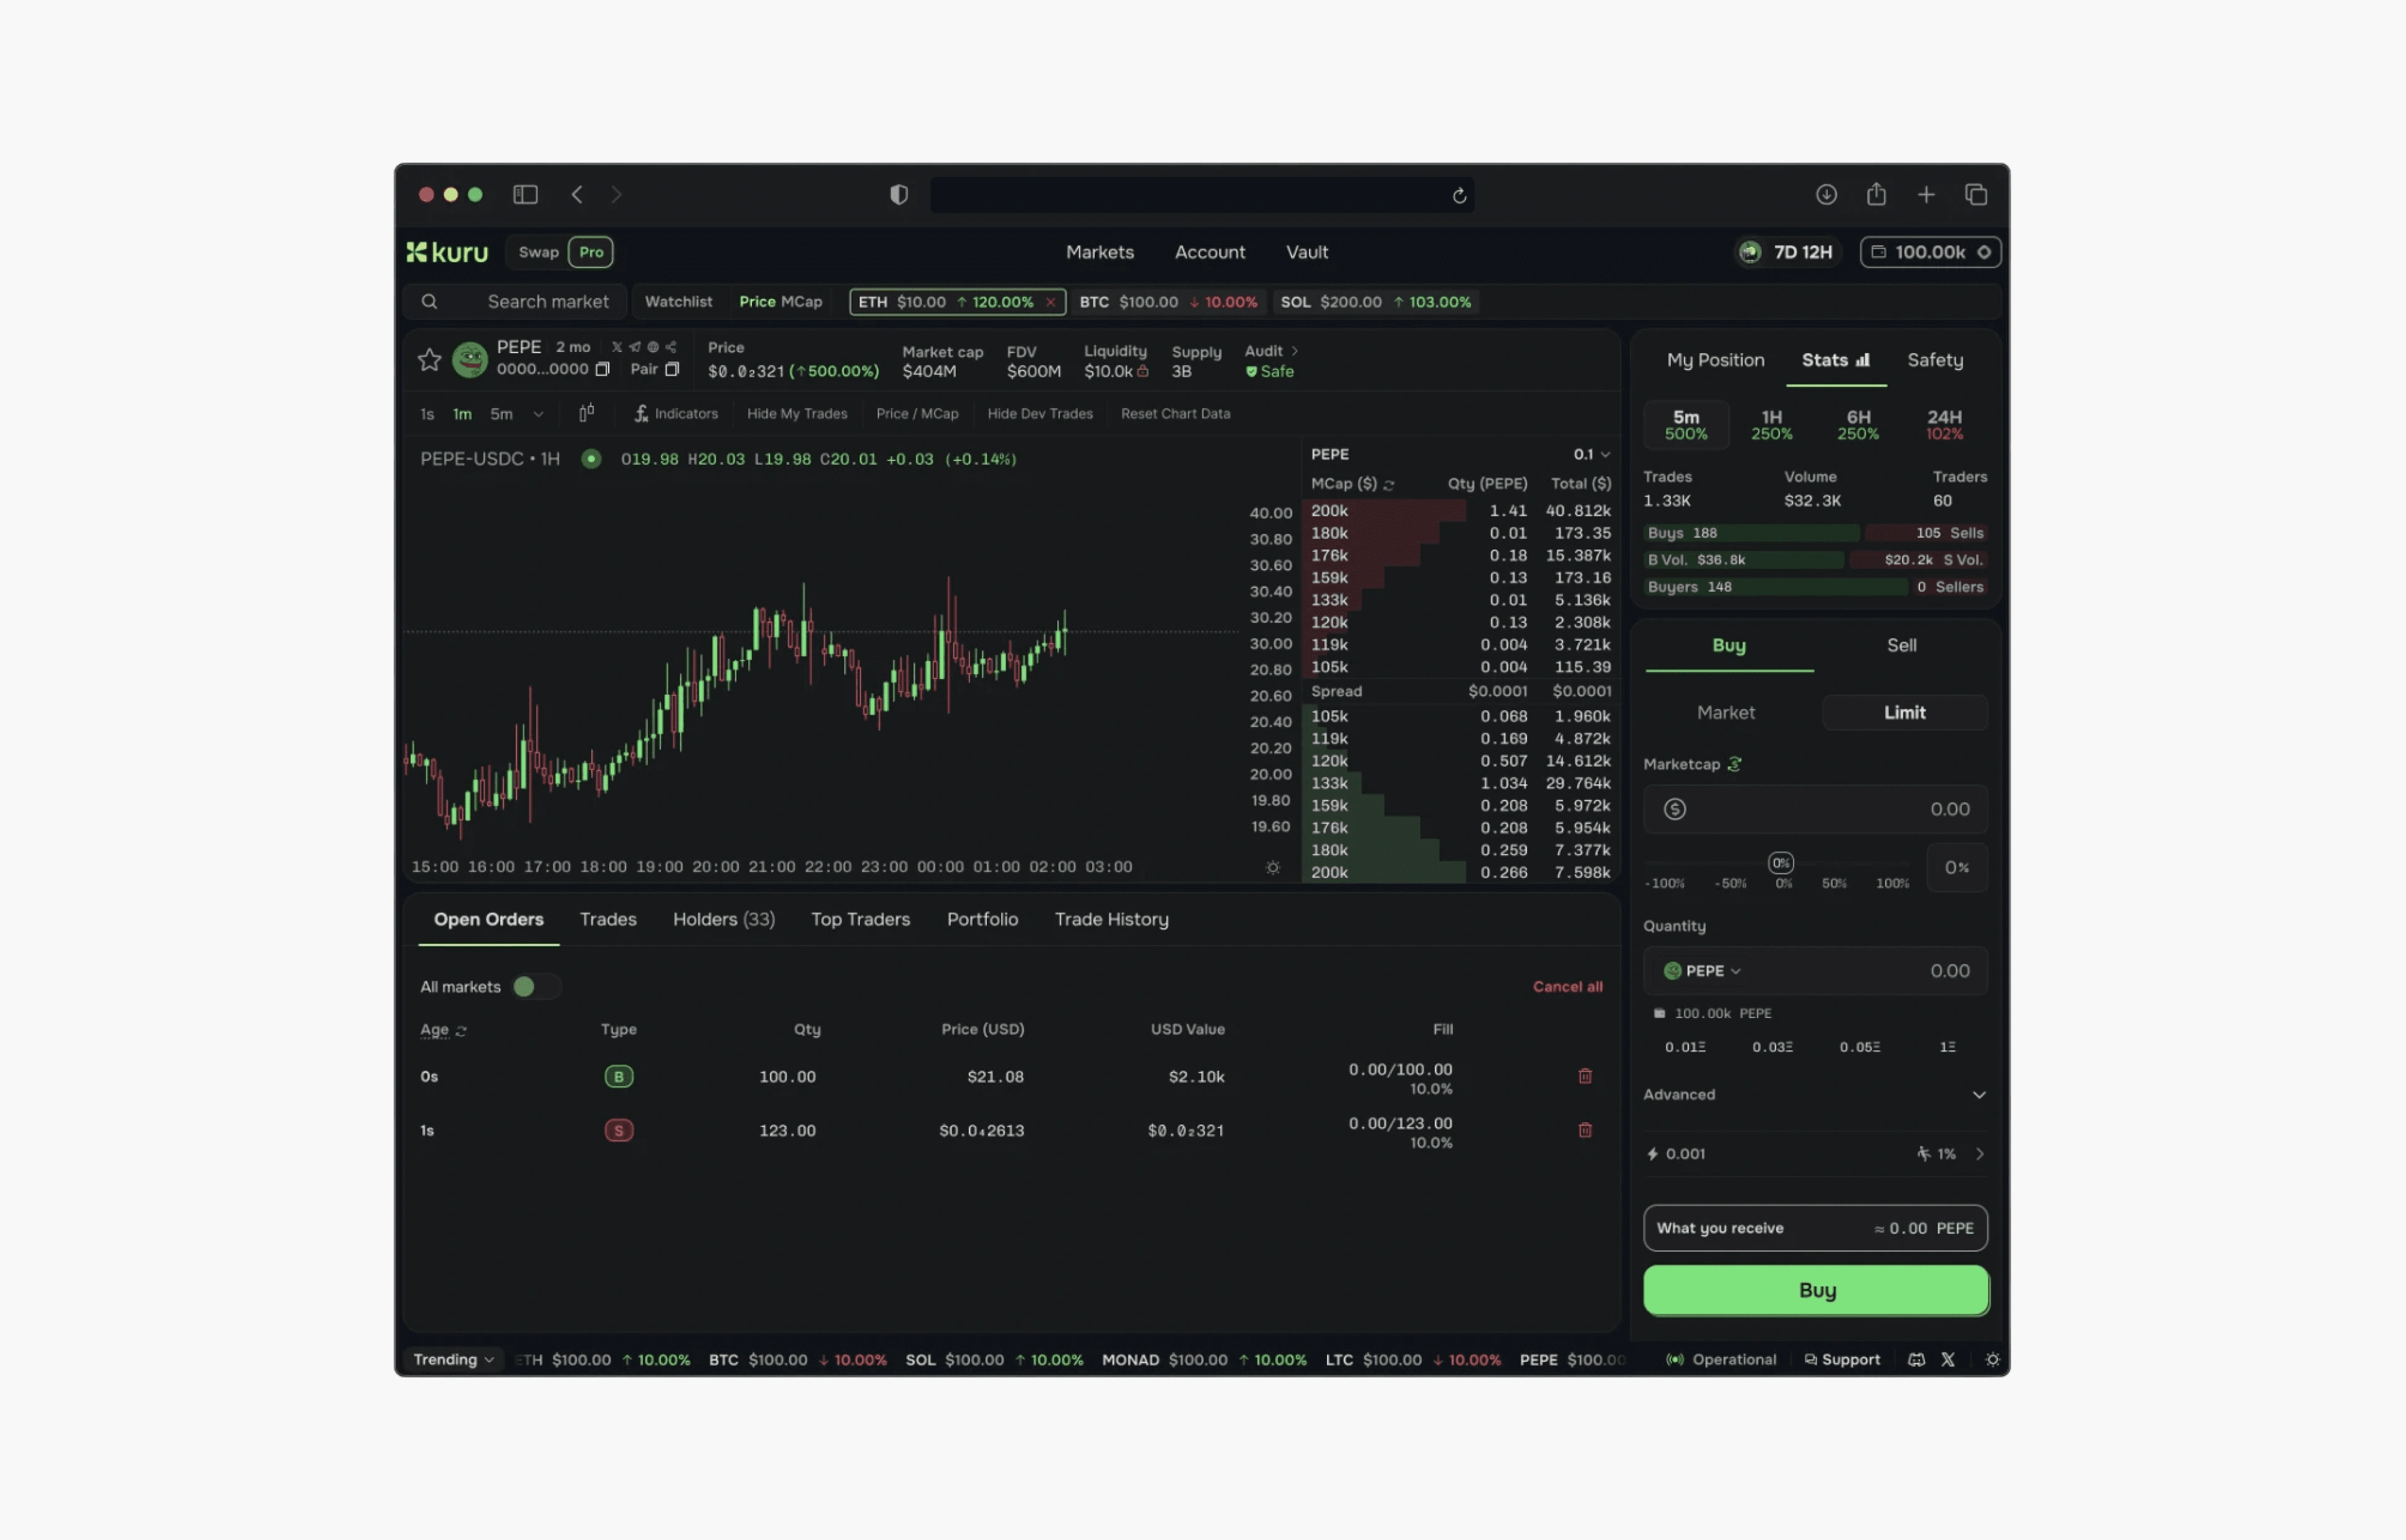Open the PEPE quantity token dropdown
Viewport: 2406px width, 1540px height.
coord(1702,971)
